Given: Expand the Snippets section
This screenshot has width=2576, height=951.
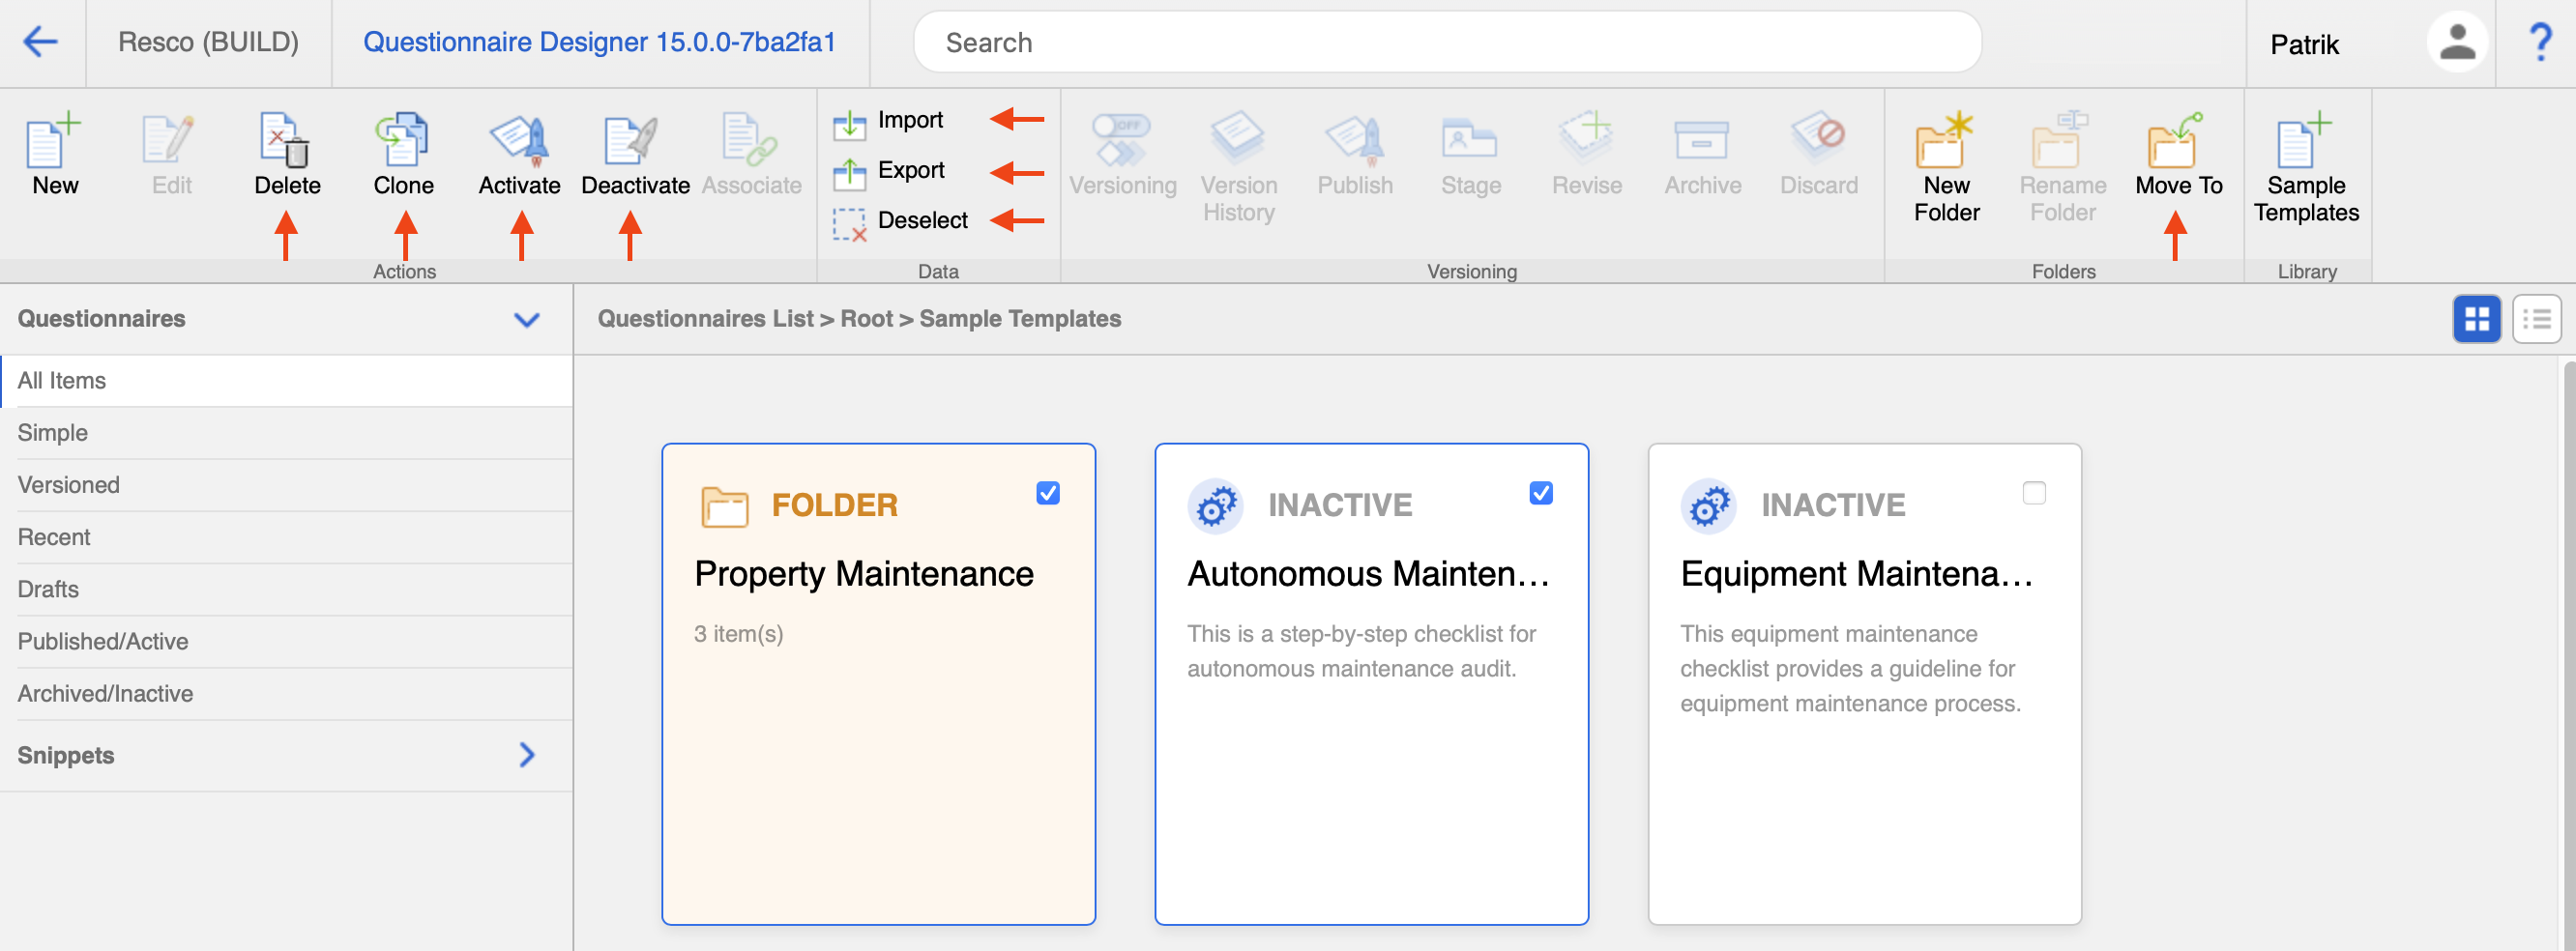Looking at the screenshot, I should pos(526,755).
